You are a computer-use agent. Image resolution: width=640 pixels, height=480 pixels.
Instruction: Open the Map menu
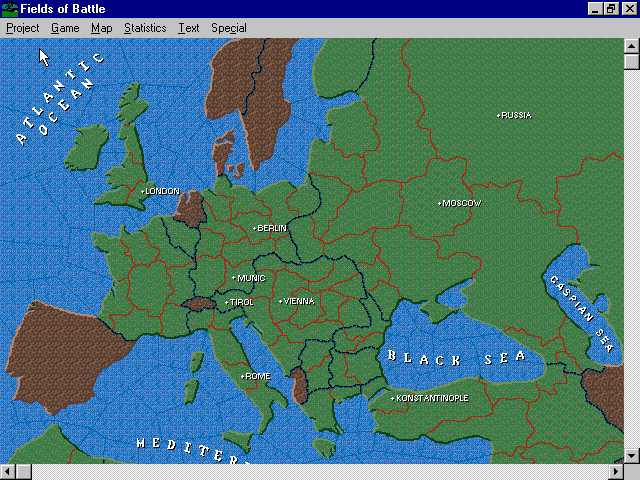pyautogui.click(x=101, y=28)
